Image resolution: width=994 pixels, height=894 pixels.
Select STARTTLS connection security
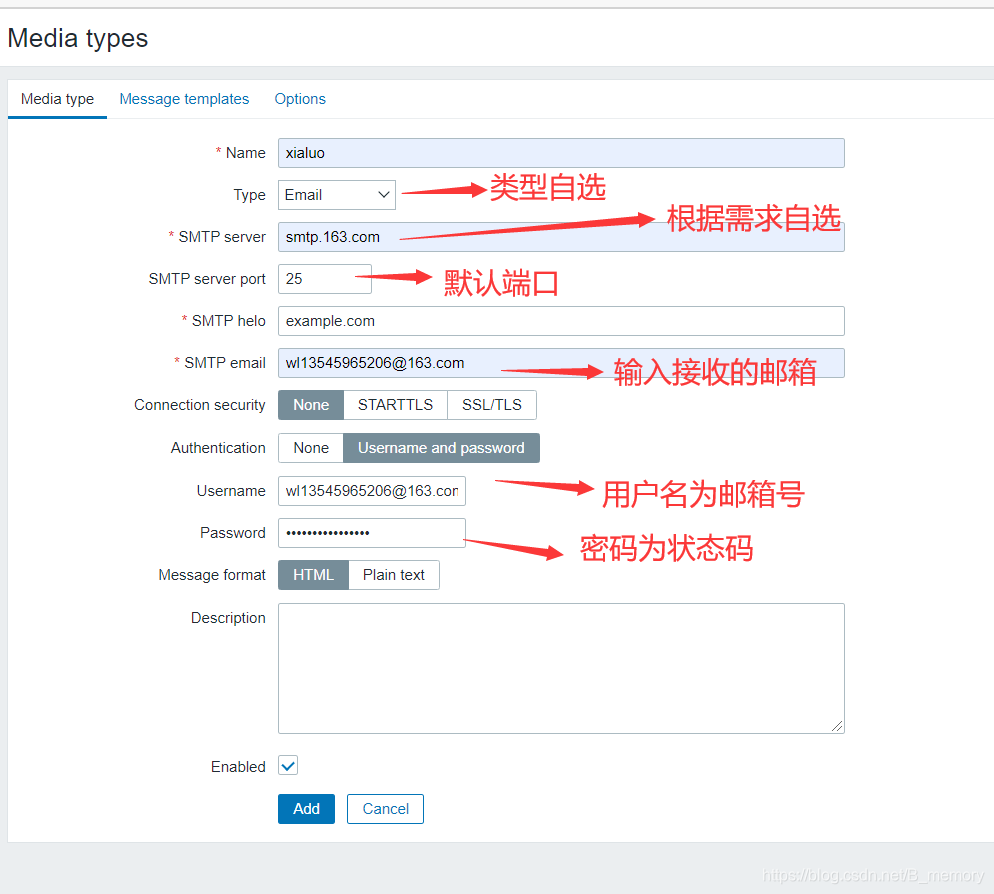[x=396, y=405]
